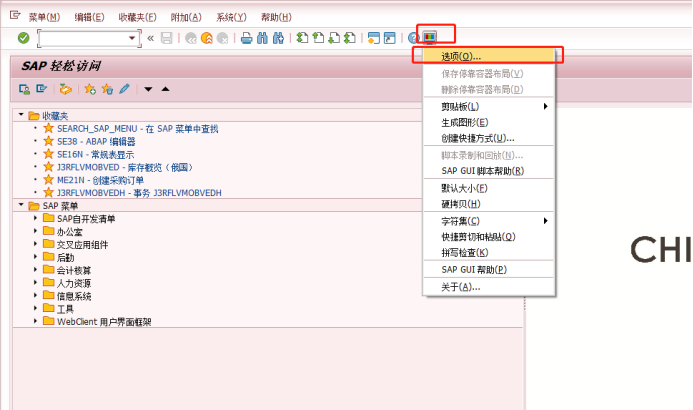This screenshot has width=693, height=410.
Task: Click the grey Back arrow icon
Action: point(191,38)
